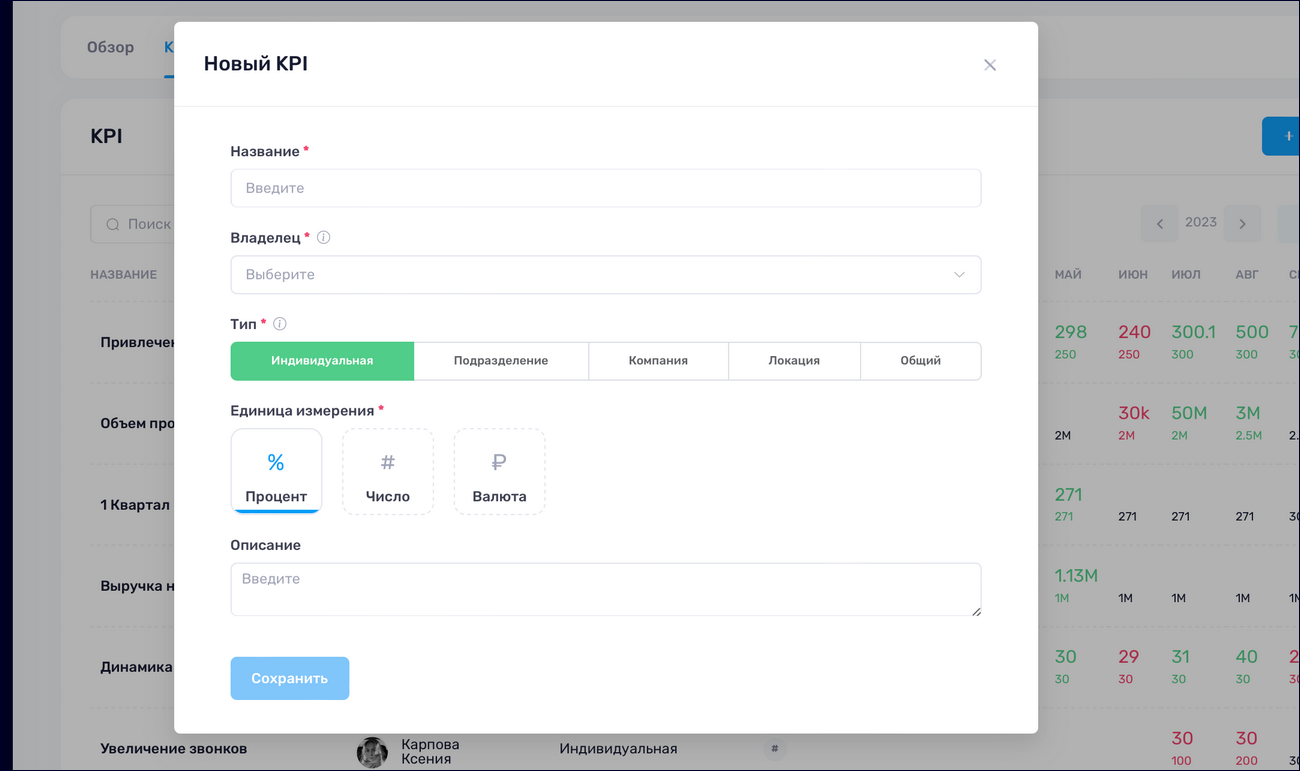
Task: Click the left arrow before the 2023 year
Action: 1160,222
